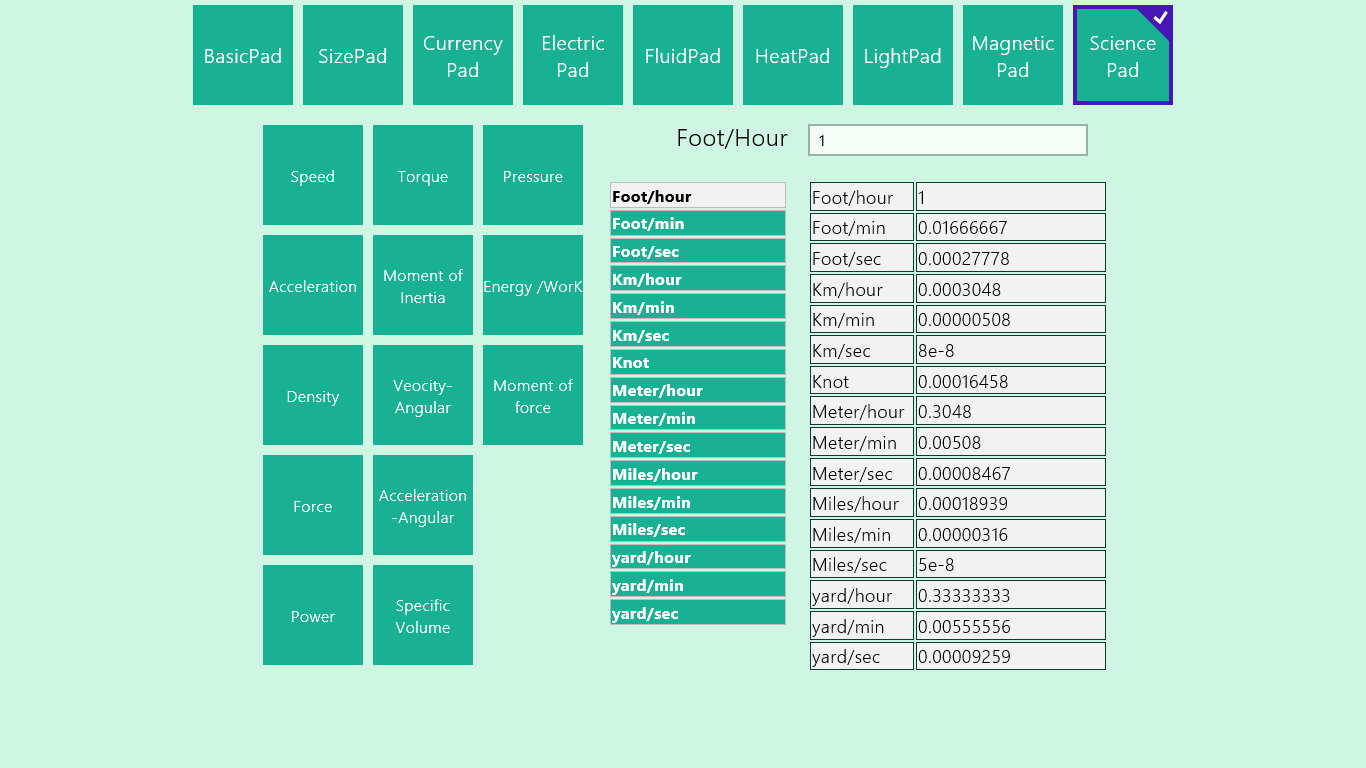Click the Specific Volume tile

pyautogui.click(x=423, y=615)
